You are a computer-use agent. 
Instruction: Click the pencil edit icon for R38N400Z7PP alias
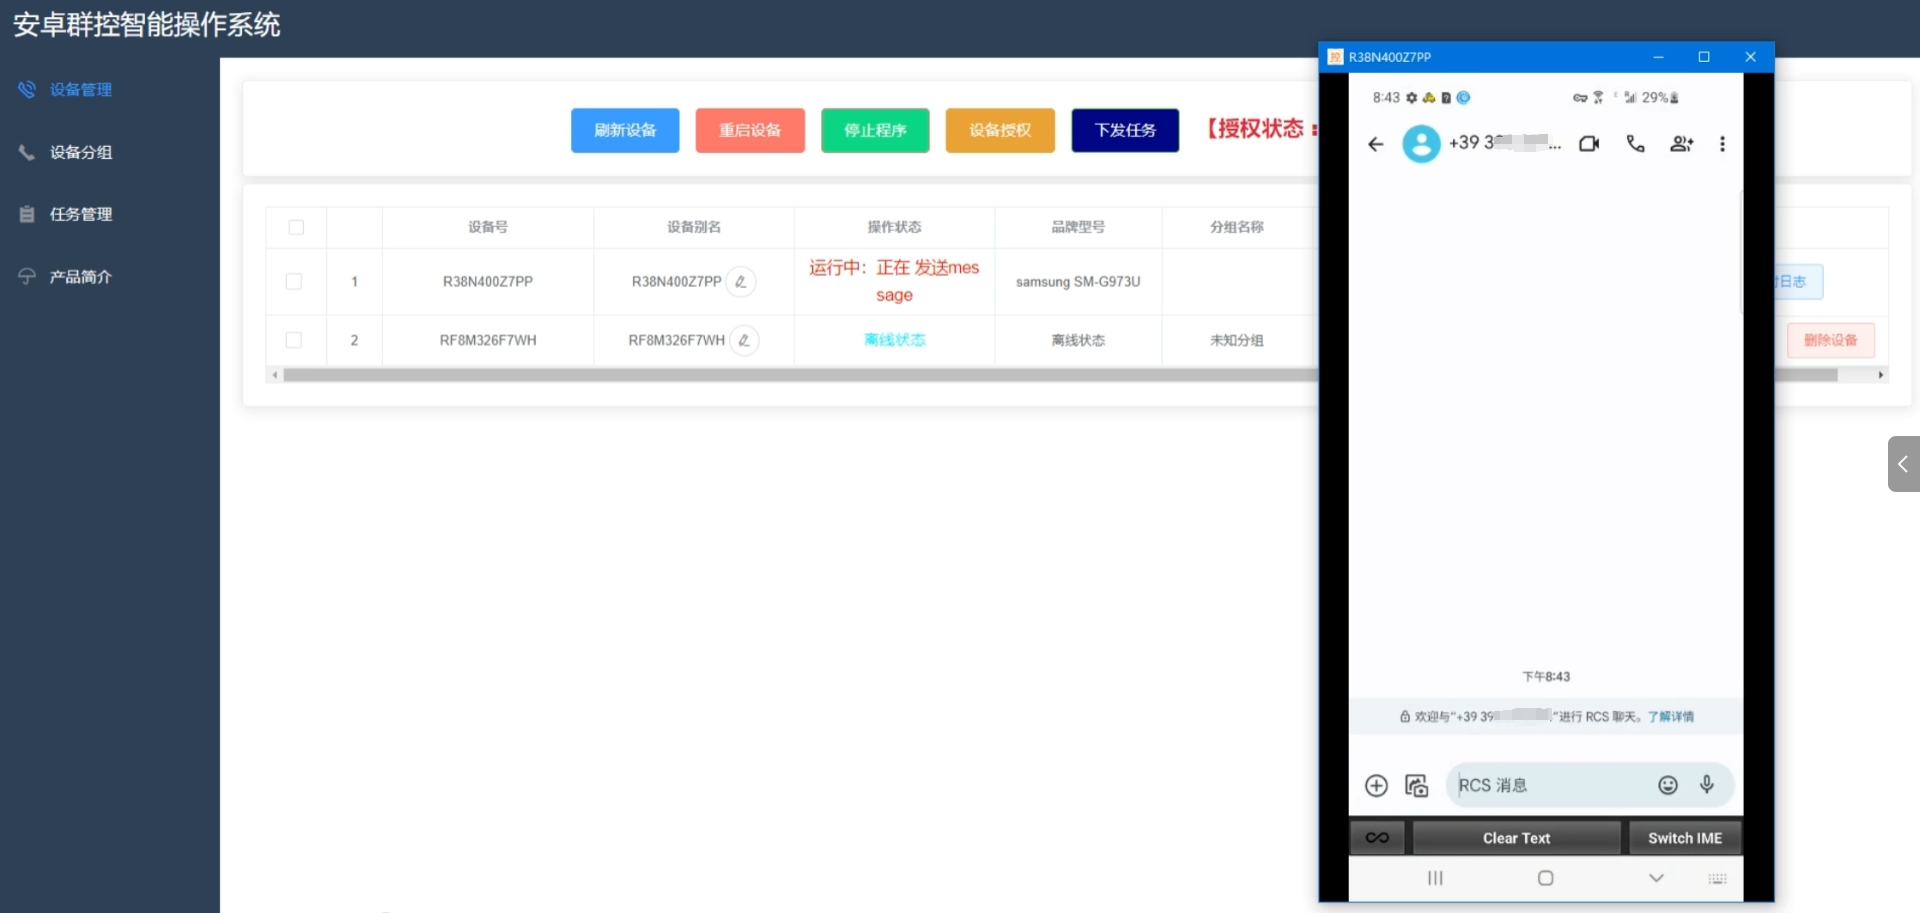click(x=740, y=281)
